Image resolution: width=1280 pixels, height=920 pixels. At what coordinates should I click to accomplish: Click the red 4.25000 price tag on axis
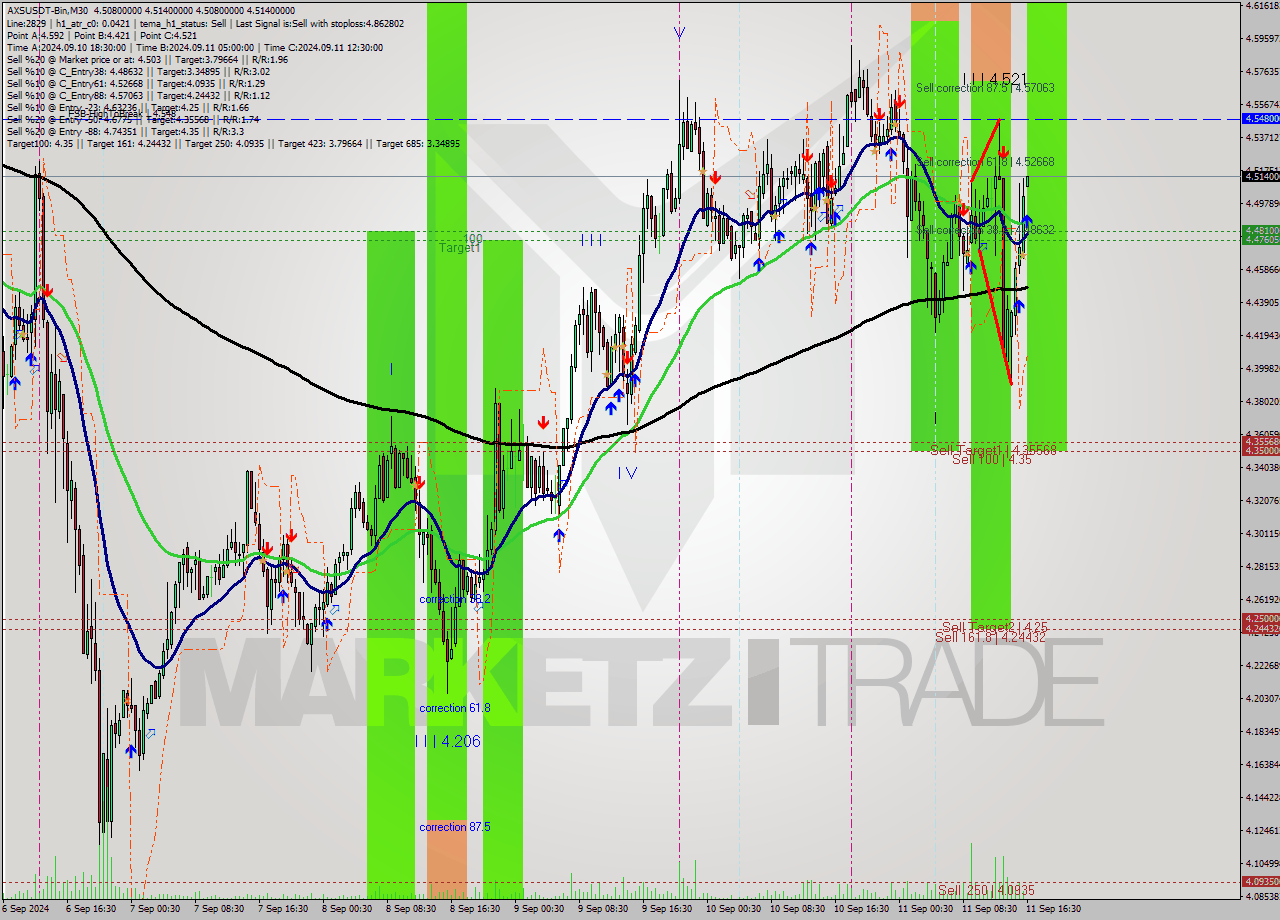click(1260, 619)
